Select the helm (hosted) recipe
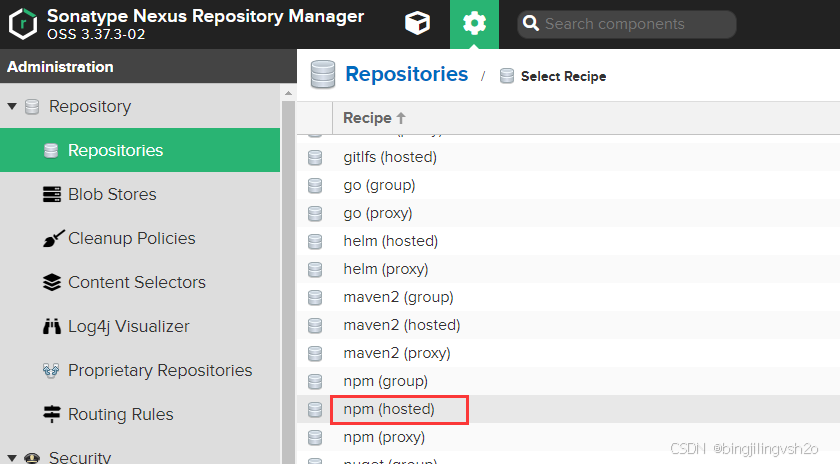 click(391, 241)
